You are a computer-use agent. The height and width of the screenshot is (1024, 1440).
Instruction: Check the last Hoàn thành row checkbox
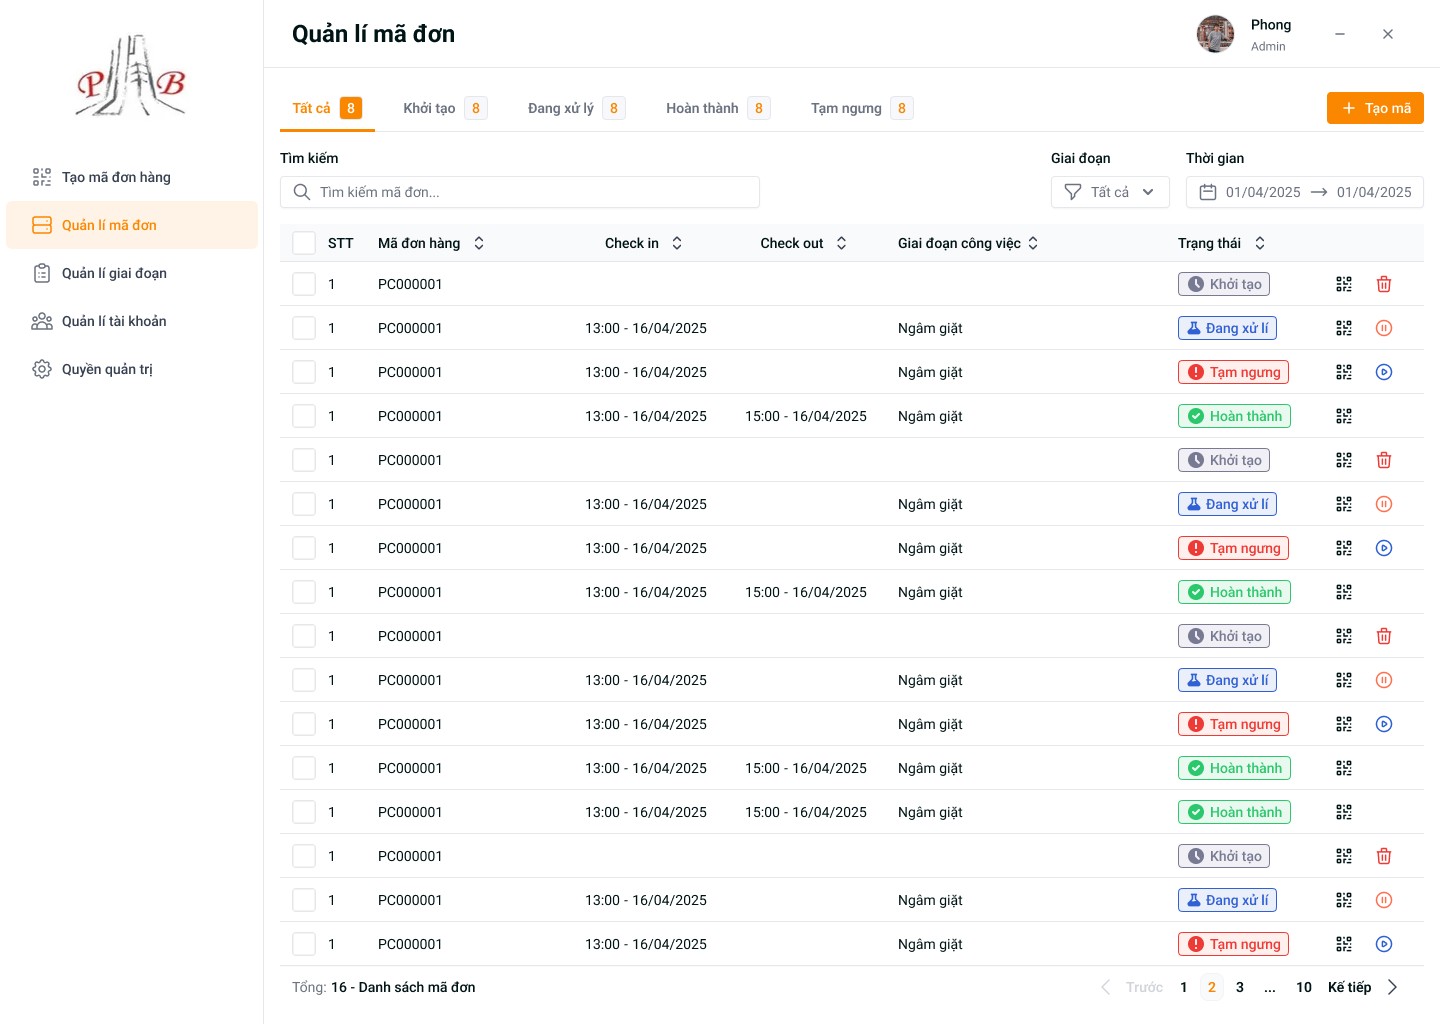coord(304,812)
